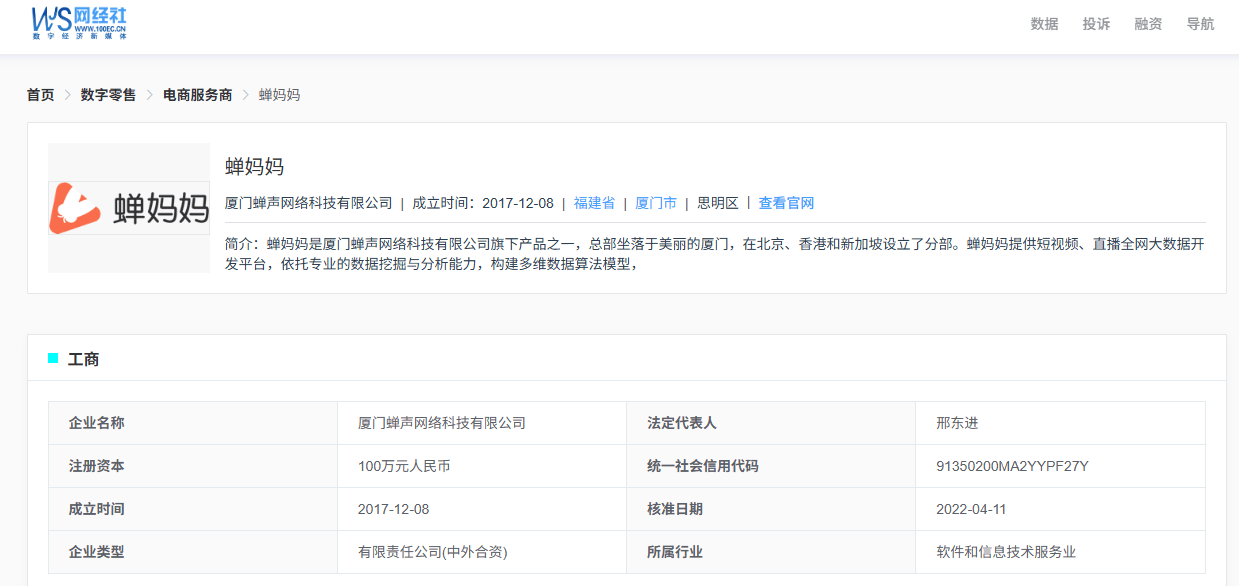1239x586 pixels.
Task: Click 蝉妈妈 at the breadcrumb end
Action: pos(279,95)
